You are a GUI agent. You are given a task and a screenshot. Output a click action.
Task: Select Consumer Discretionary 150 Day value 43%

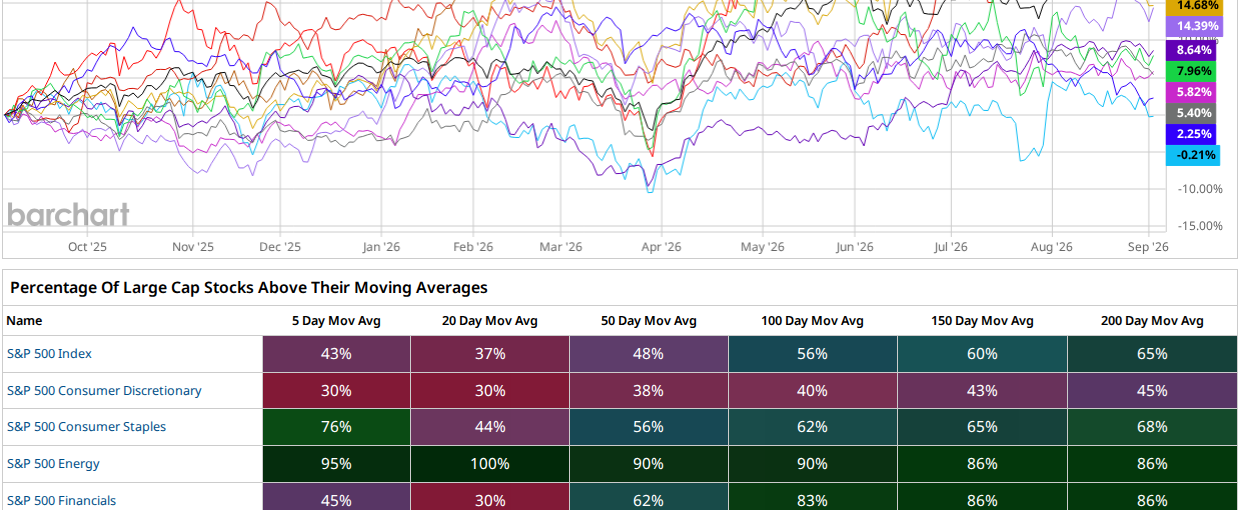(982, 391)
